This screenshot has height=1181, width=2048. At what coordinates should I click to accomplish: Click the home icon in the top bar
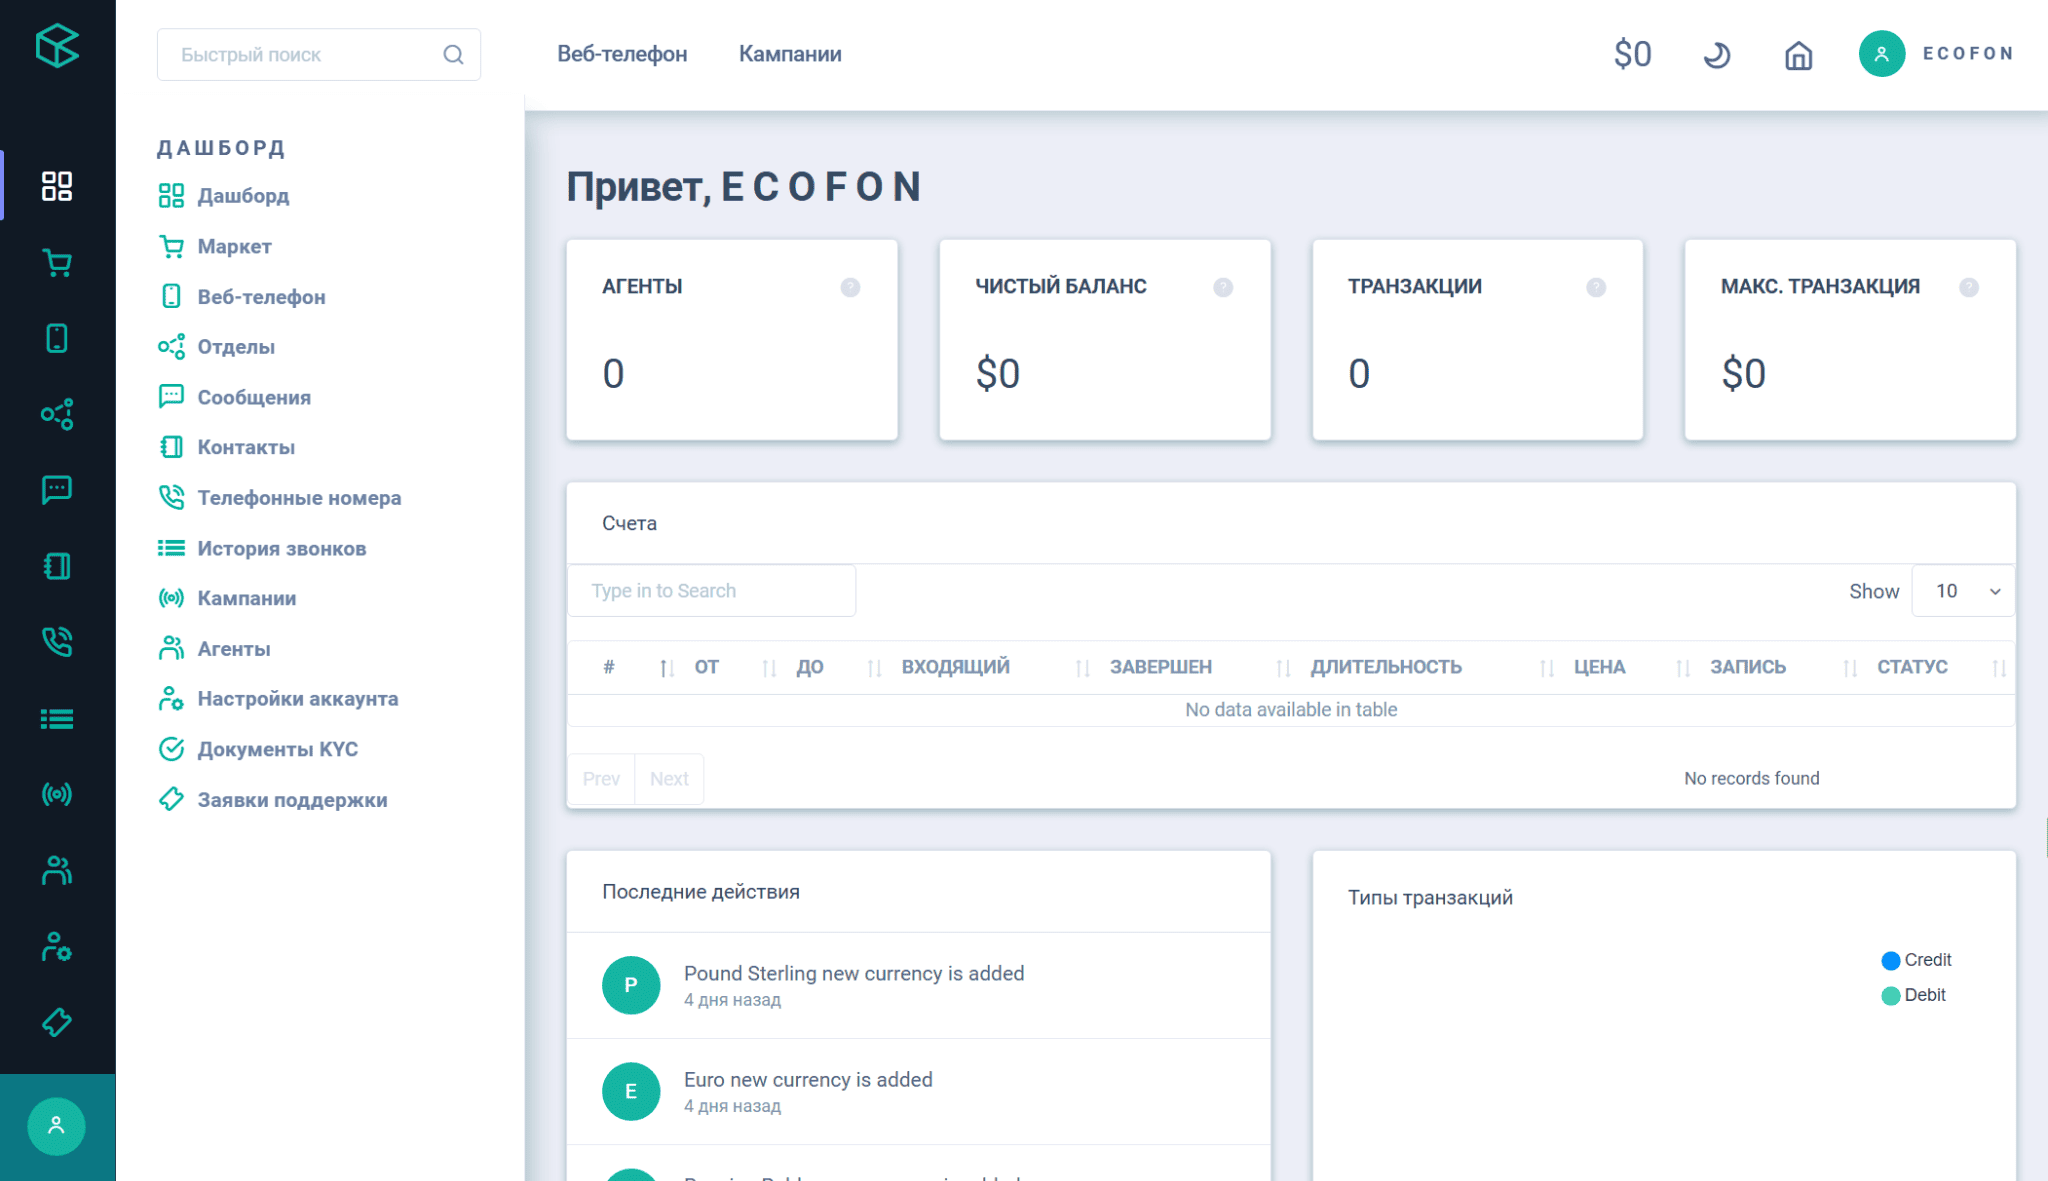tap(1798, 55)
